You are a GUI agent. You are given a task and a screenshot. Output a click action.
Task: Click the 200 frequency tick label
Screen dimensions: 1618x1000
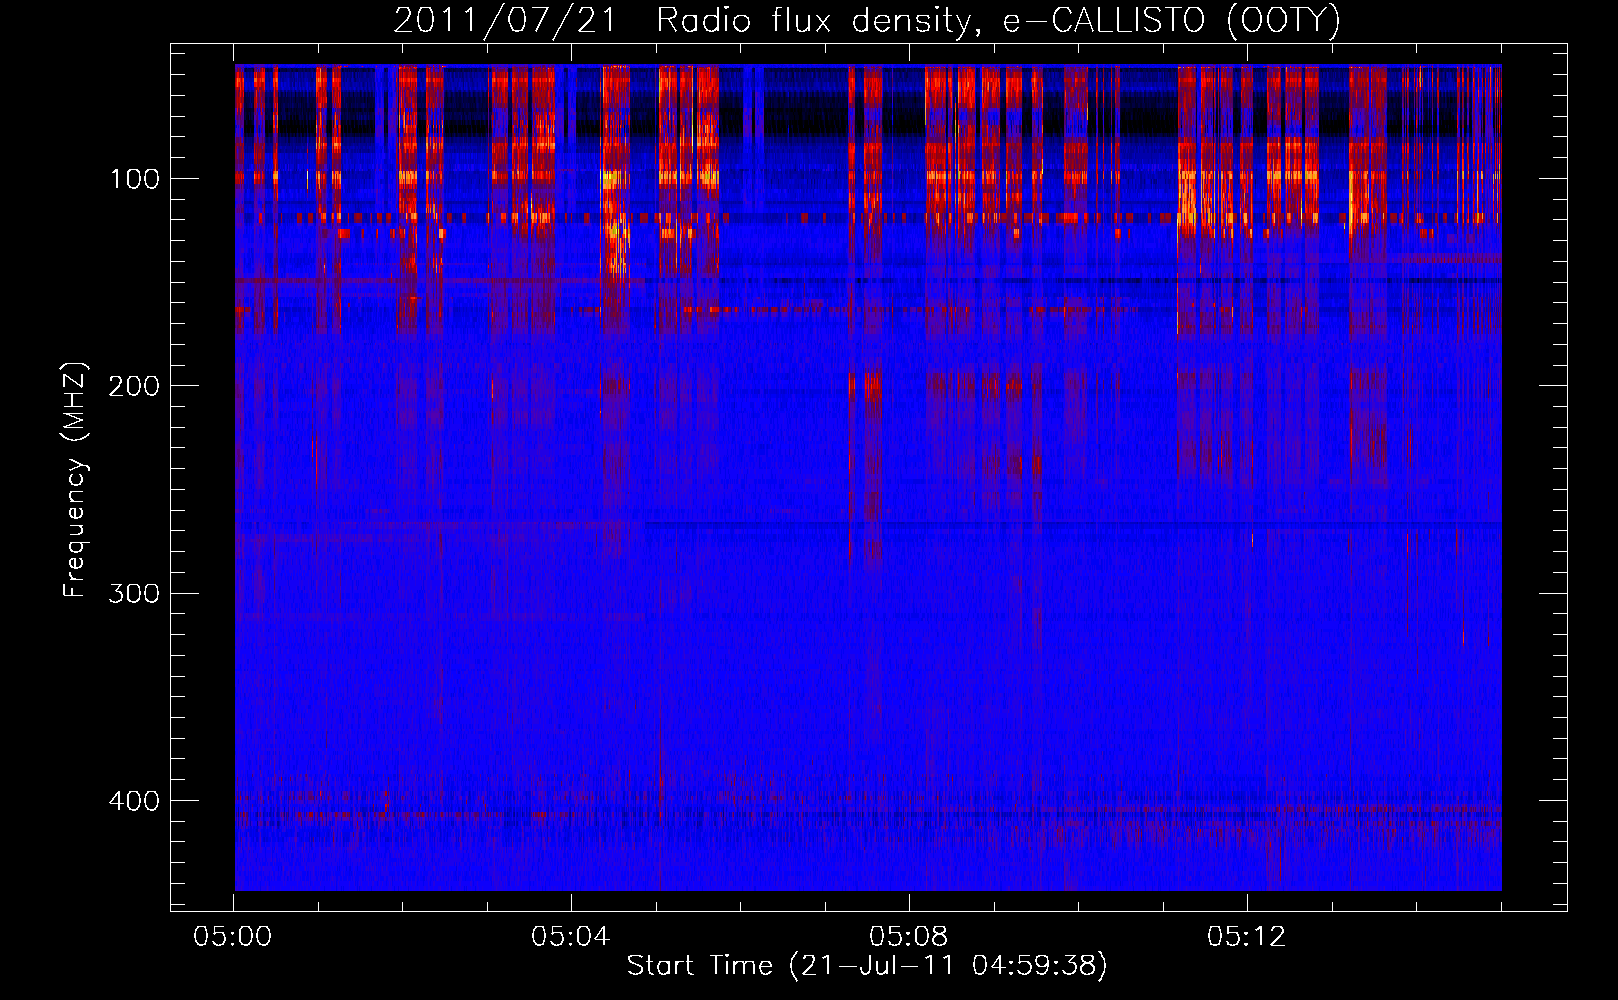click(x=134, y=386)
